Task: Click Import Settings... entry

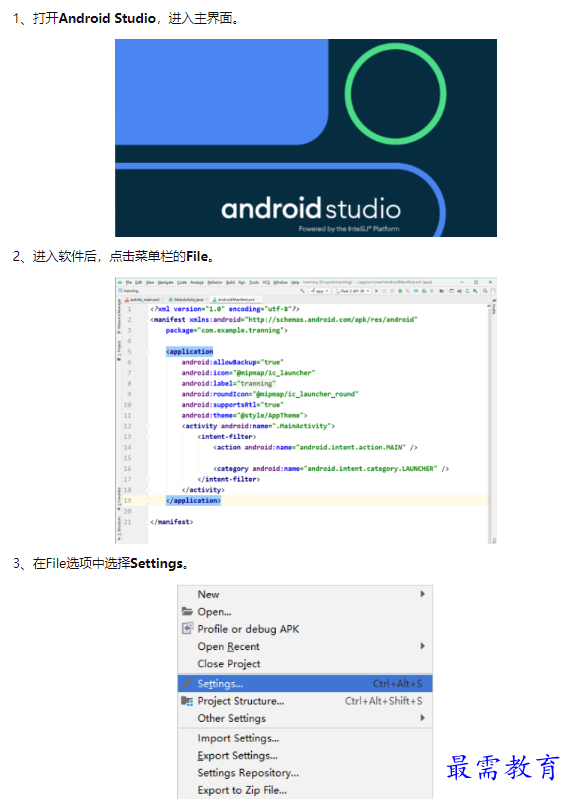Action: [305, 738]
